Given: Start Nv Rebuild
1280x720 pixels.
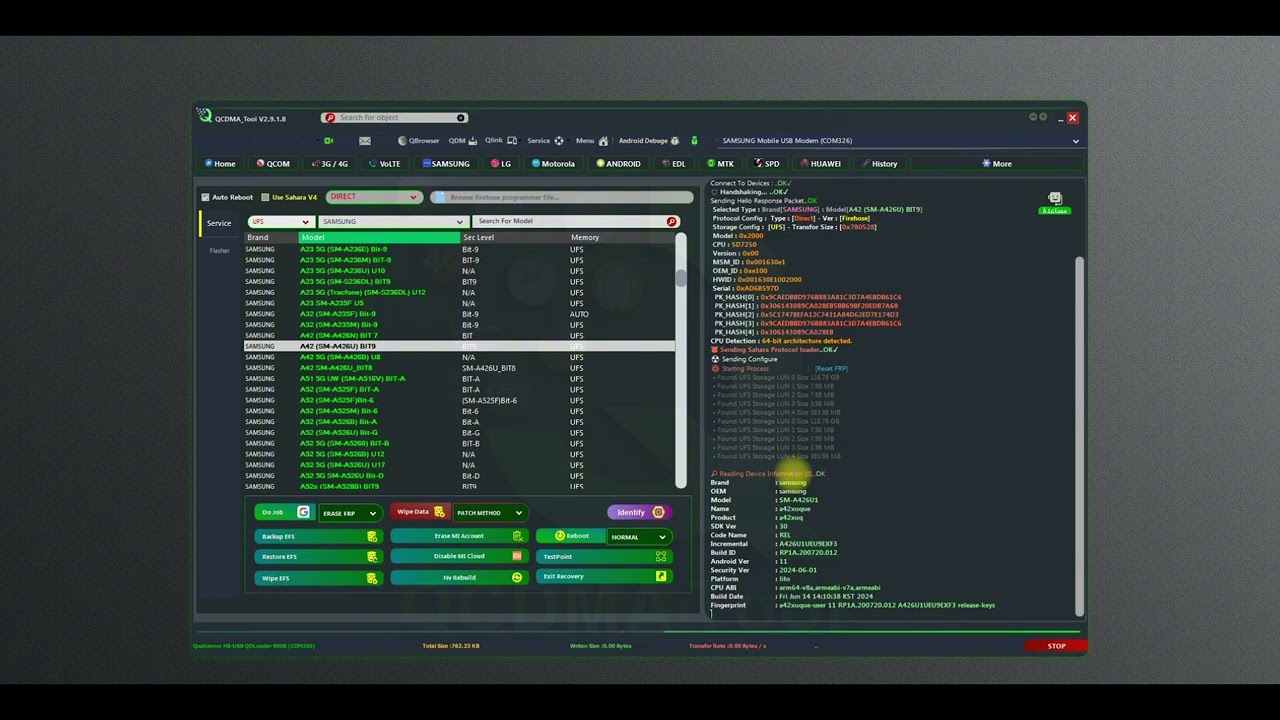Looking at the screenshot, I should [459, 577].
